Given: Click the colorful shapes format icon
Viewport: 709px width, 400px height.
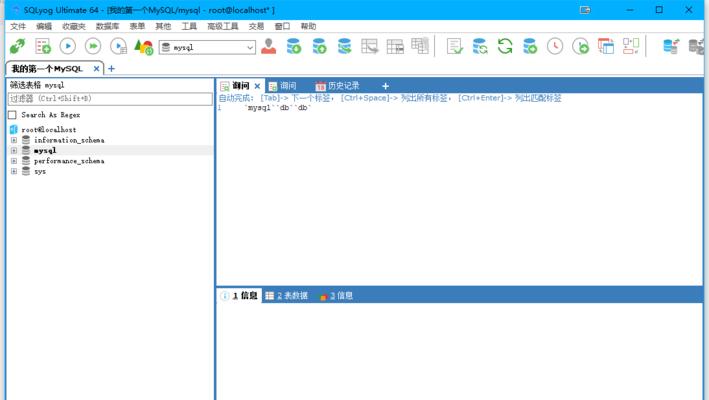Looking at the screenshot, I should click(144, 47).
